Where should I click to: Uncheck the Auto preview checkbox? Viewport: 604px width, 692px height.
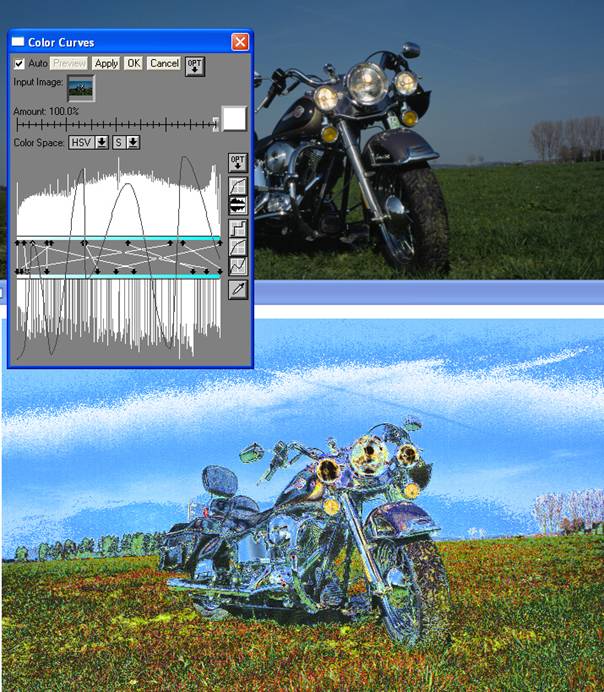19,64
